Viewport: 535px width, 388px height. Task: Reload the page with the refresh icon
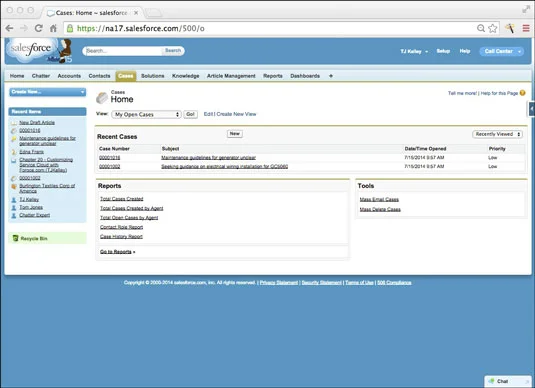coord(39,28)
